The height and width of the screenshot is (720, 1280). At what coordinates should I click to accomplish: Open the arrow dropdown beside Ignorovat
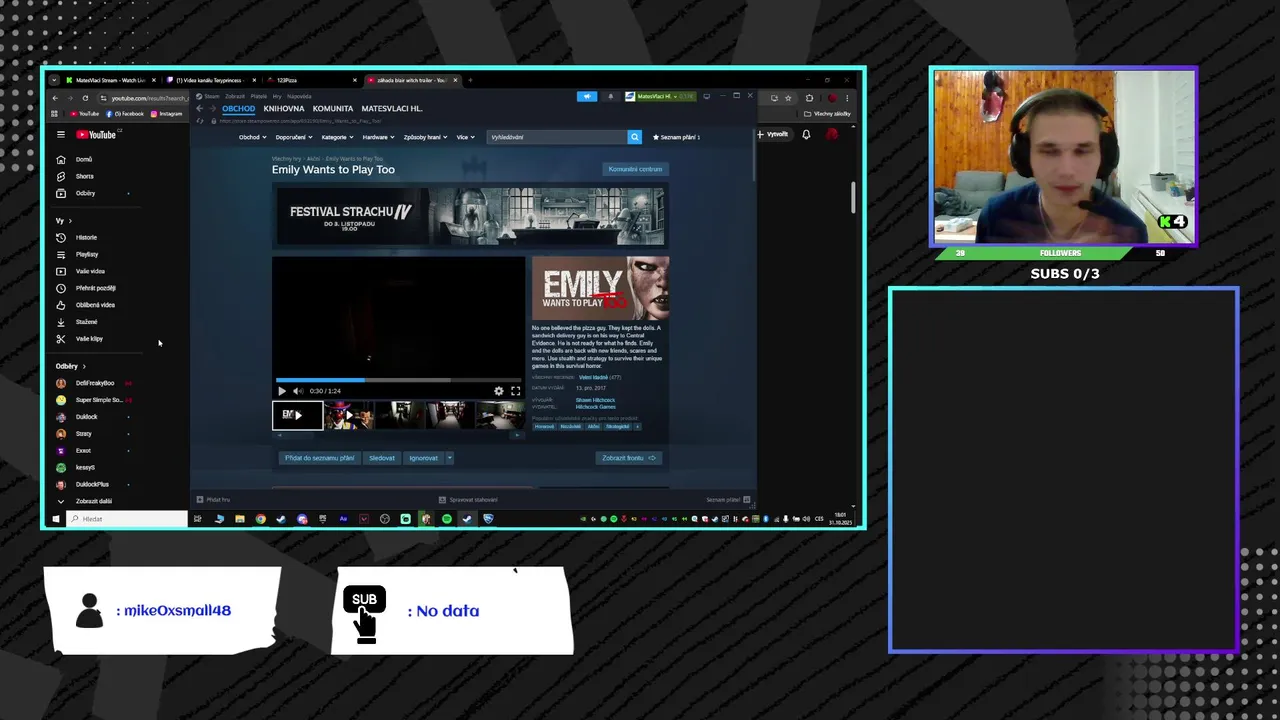coord(449,458)
